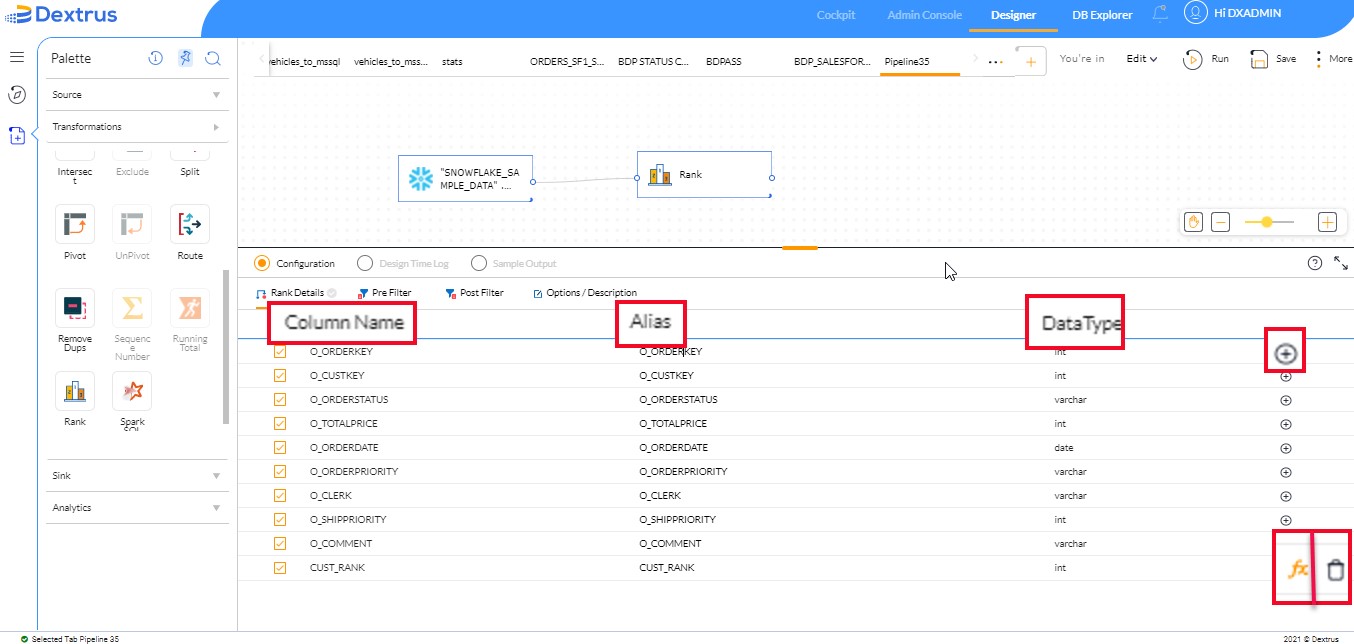The height and width of the screenshot is (644, 1354).
Task: Click the add-component palette sidebar icon
Action: pos(17,136)
